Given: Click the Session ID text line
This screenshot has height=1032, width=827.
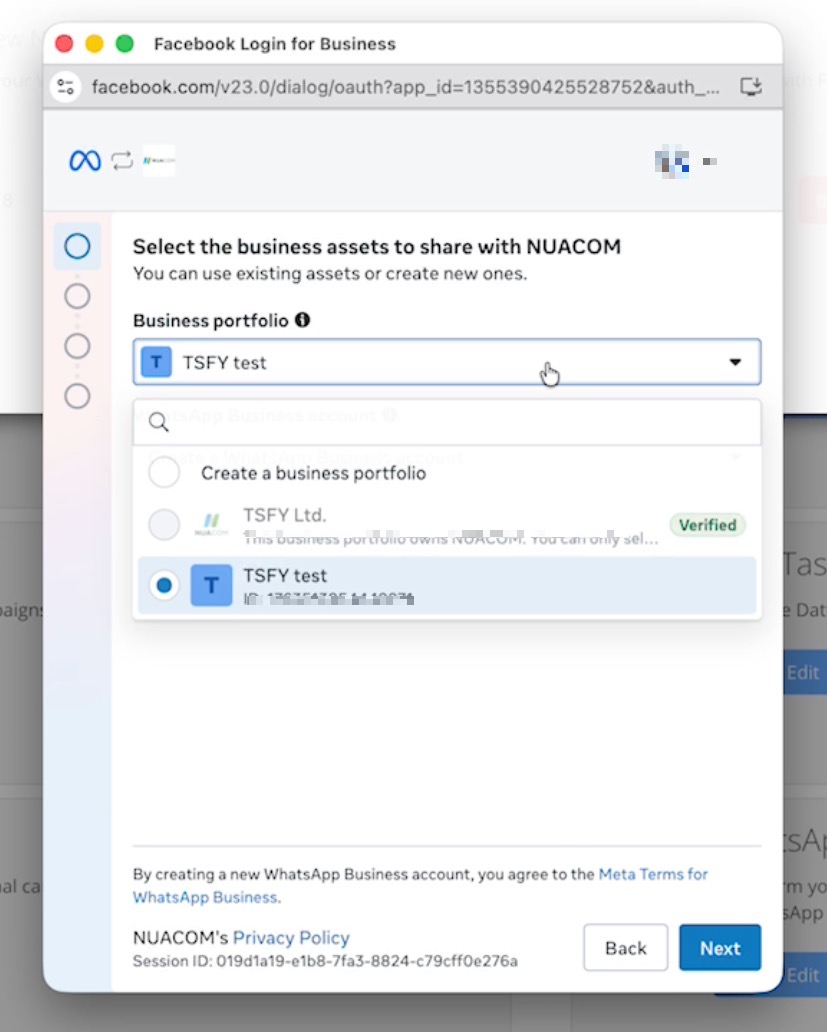Looking at the screenshot, I should [325, 961].
